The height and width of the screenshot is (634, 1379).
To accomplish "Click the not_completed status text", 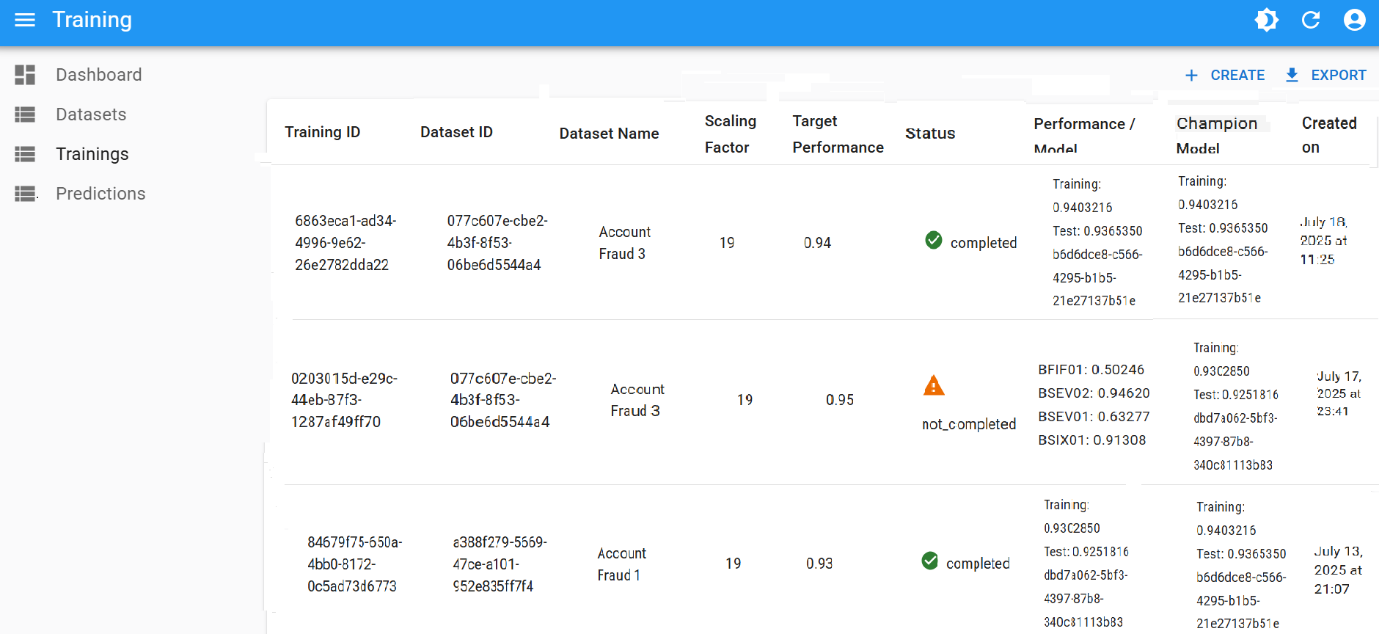I will [x=968, y=424].
